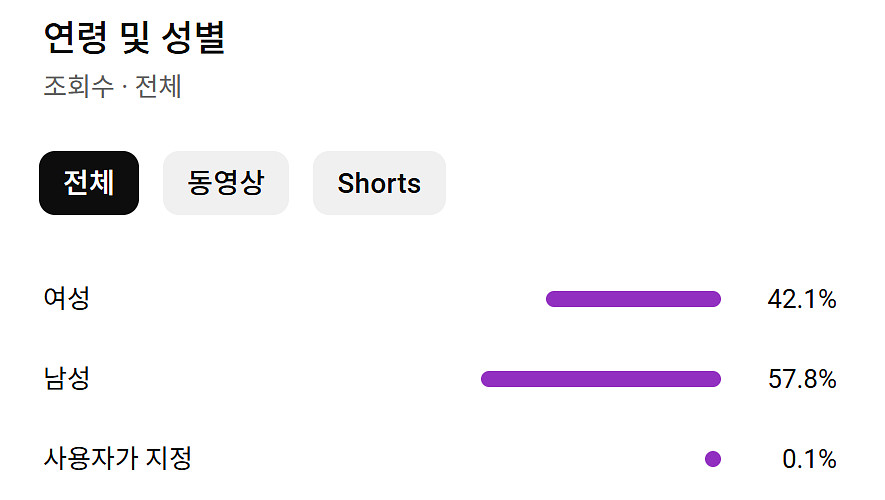Click the word 연령 in the heading
885x500 pixels.
click(x=75, y=38)
